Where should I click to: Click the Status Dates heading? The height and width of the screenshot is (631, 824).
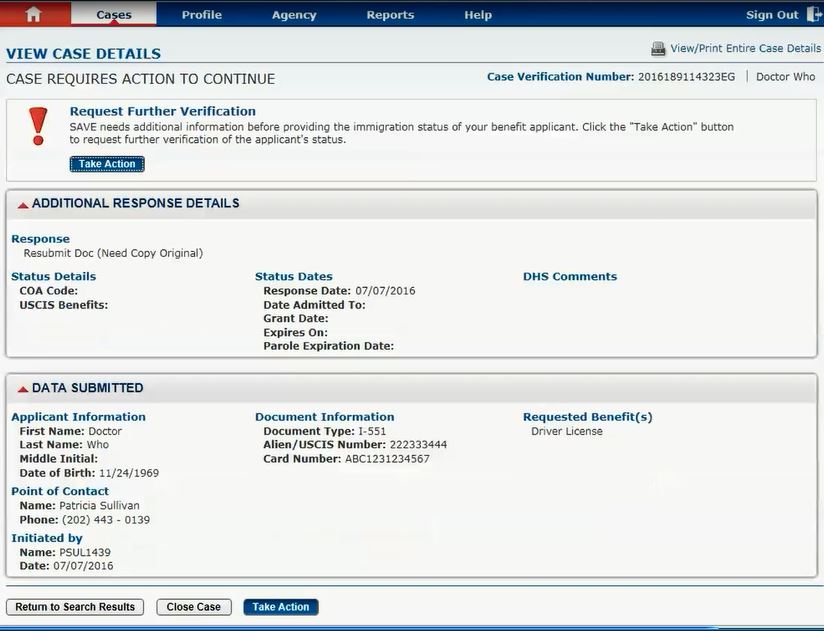click(x=294, y=276)
